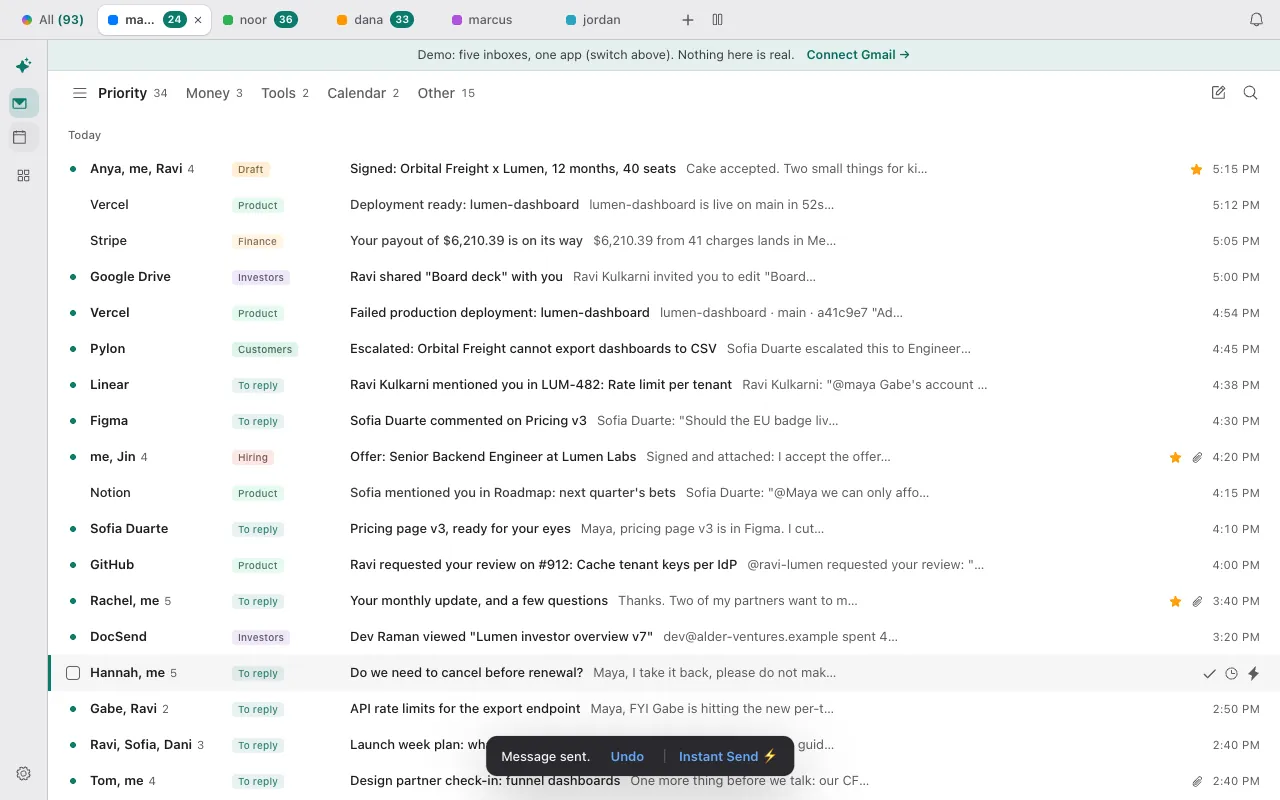Switch to All inboxes tab

[53, 20]
